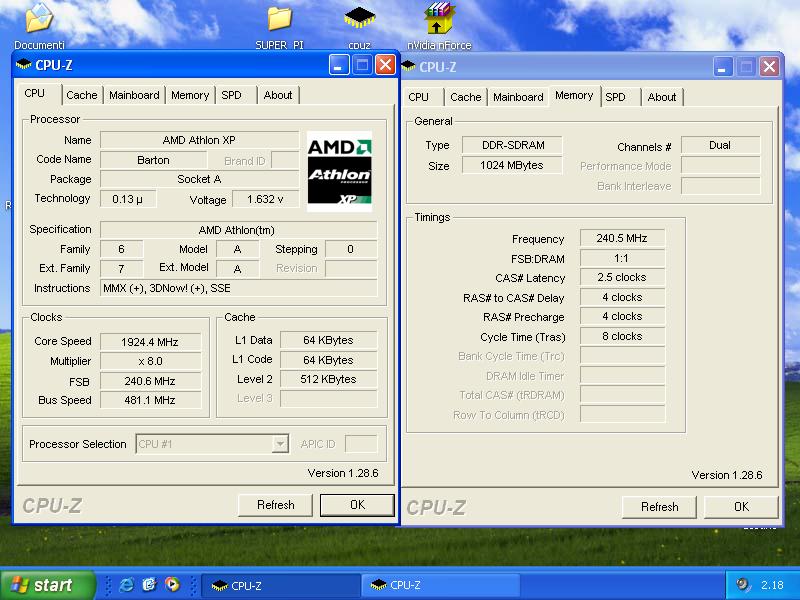The image size is (800, 600).
Task: Switch to Mainboard tab in right CPU-Z window
Action: pyautogui.click(x=518, y=97)
